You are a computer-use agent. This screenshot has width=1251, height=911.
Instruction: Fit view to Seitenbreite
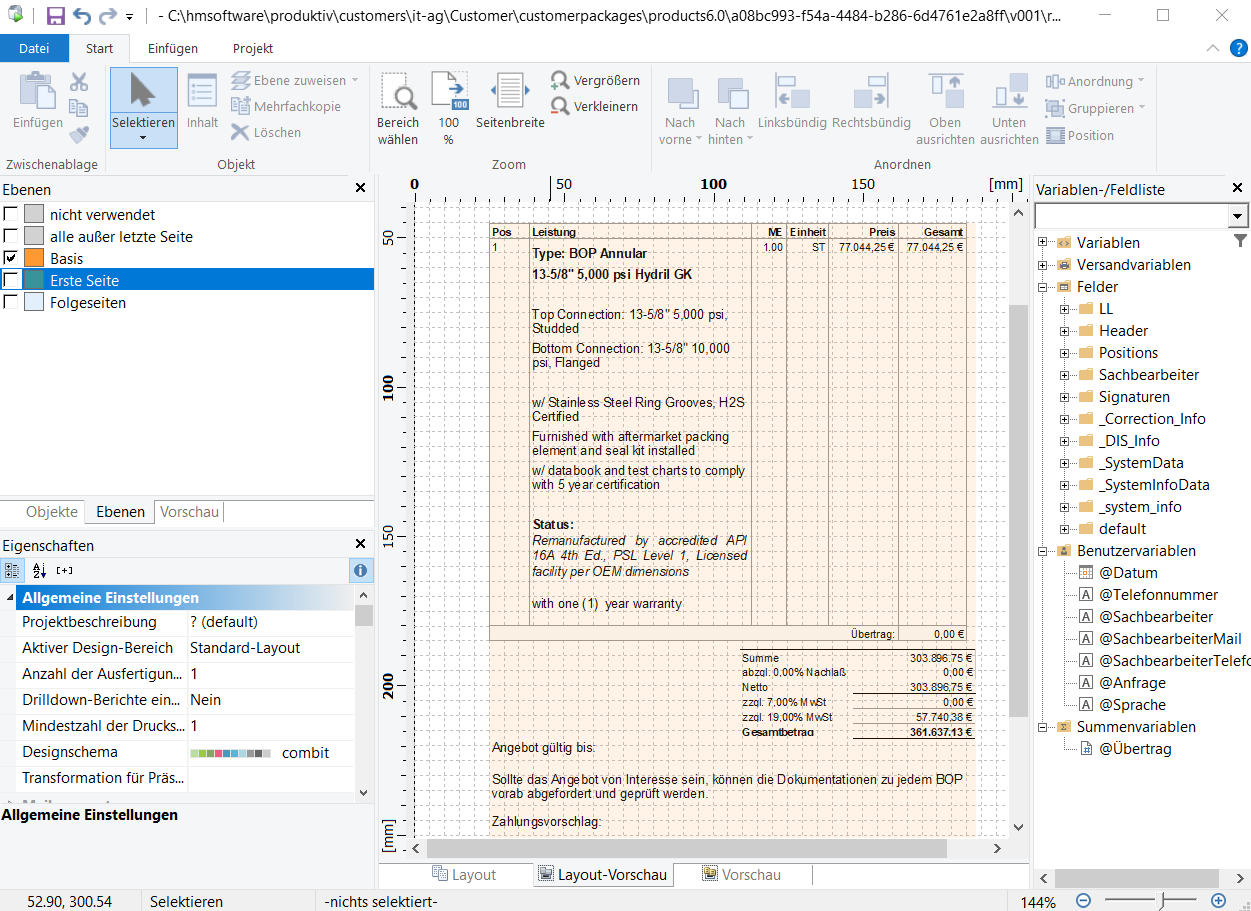[510, 102]
